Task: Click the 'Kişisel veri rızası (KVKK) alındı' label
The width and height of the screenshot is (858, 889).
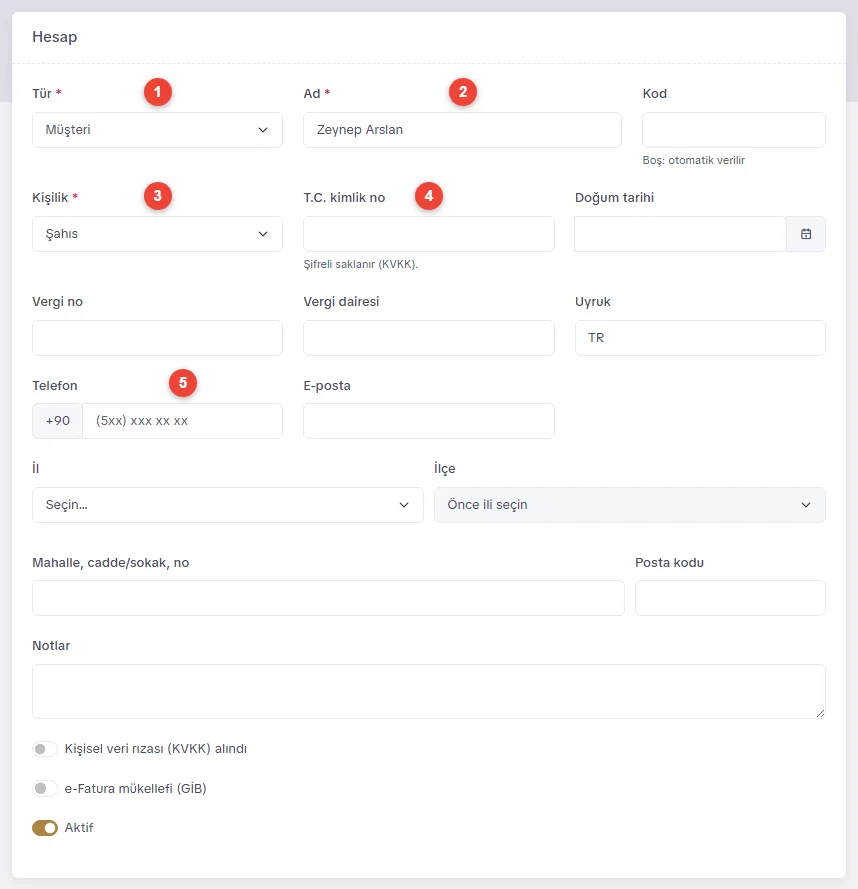Action: (x=156, y=749)
